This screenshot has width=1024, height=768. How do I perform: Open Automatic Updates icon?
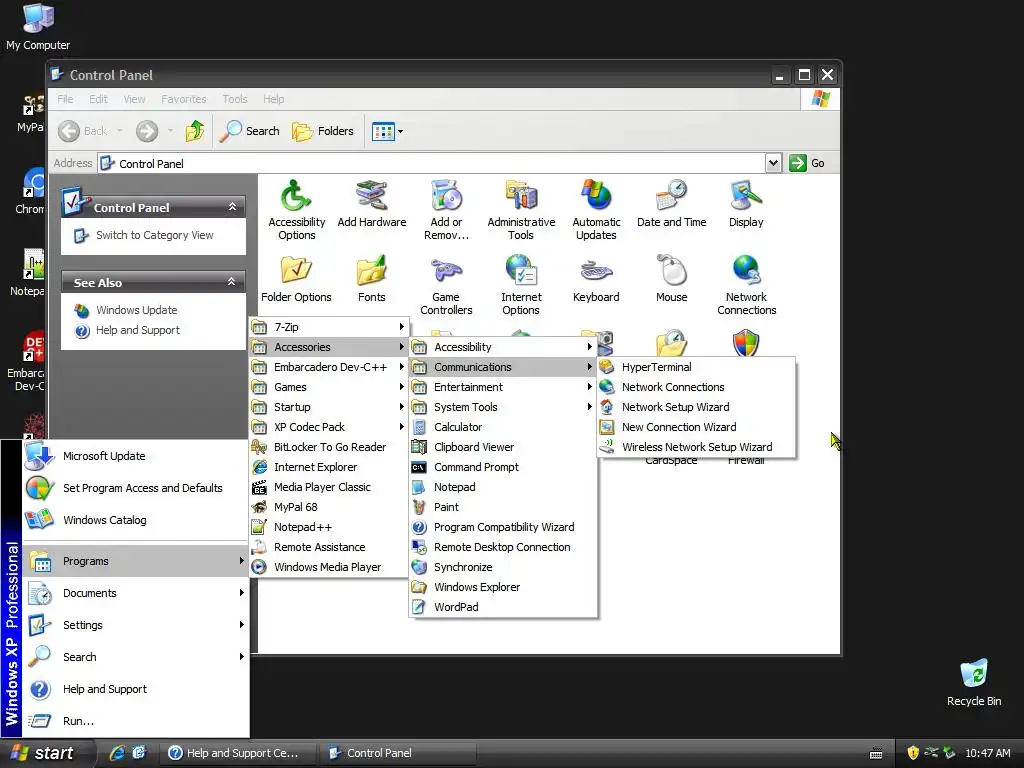596,210
